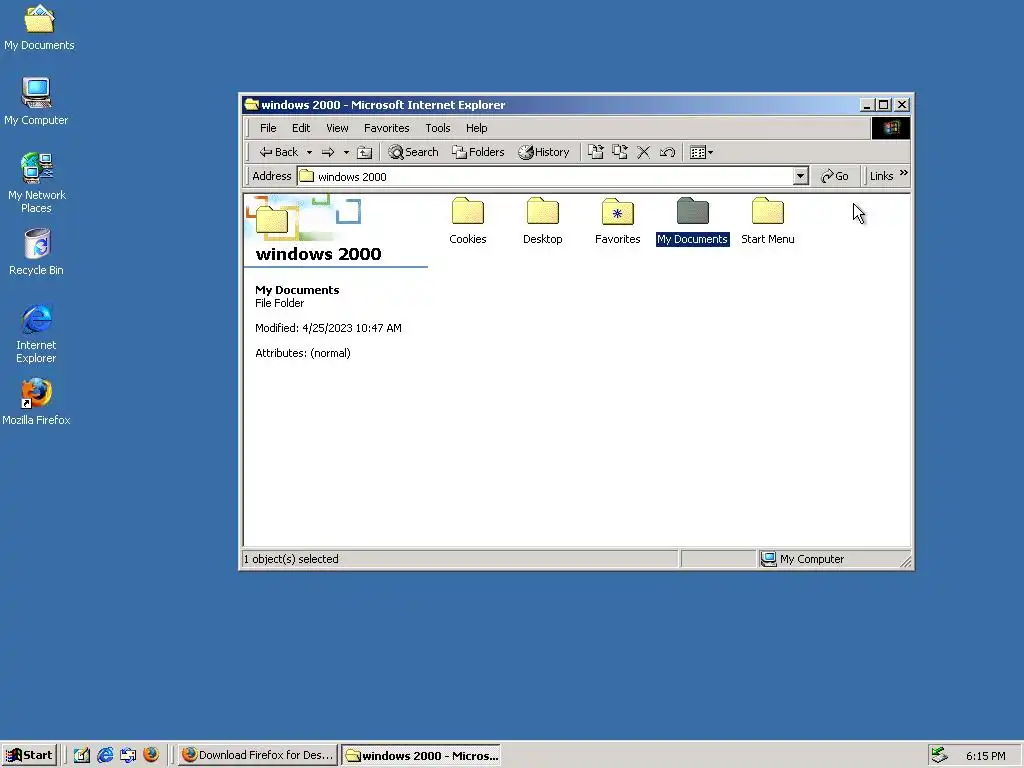Click the system tray network icon
1024x768 pixels.
[x=939, y=755]
